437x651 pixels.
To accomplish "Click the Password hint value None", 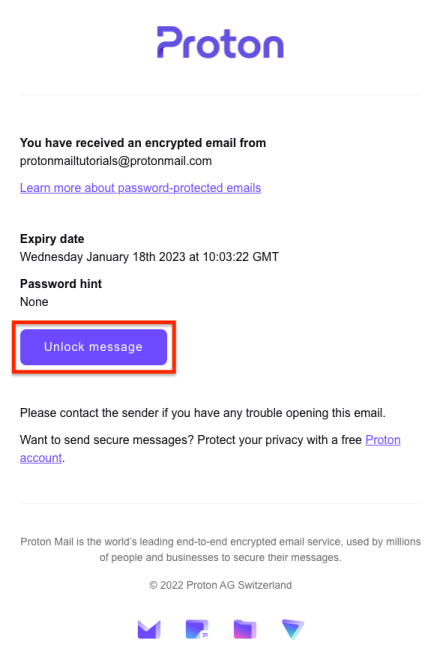I will coord(34,302).
